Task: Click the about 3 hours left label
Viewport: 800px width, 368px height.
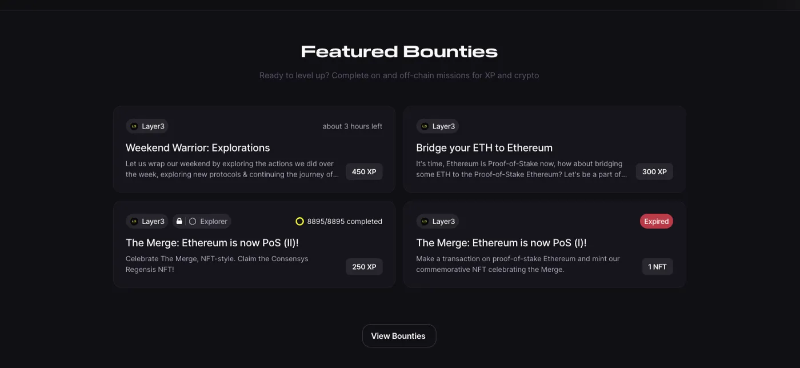Action: (x=352, y=126)
